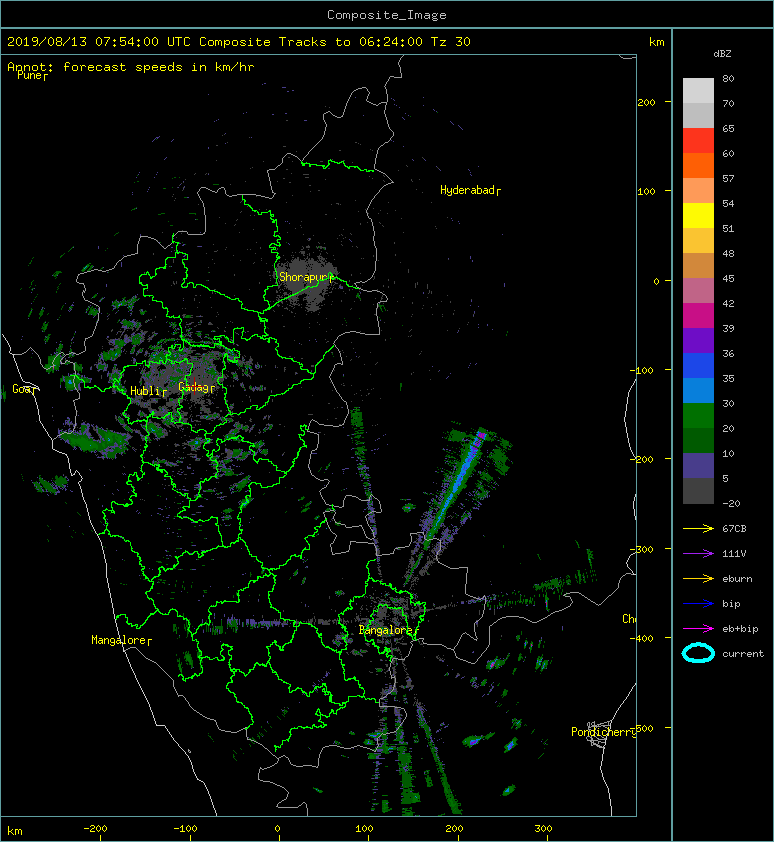Click the yellow 67CB track arrow in legend
Viewport: 774px width, 842px height.
pos(698,528)
